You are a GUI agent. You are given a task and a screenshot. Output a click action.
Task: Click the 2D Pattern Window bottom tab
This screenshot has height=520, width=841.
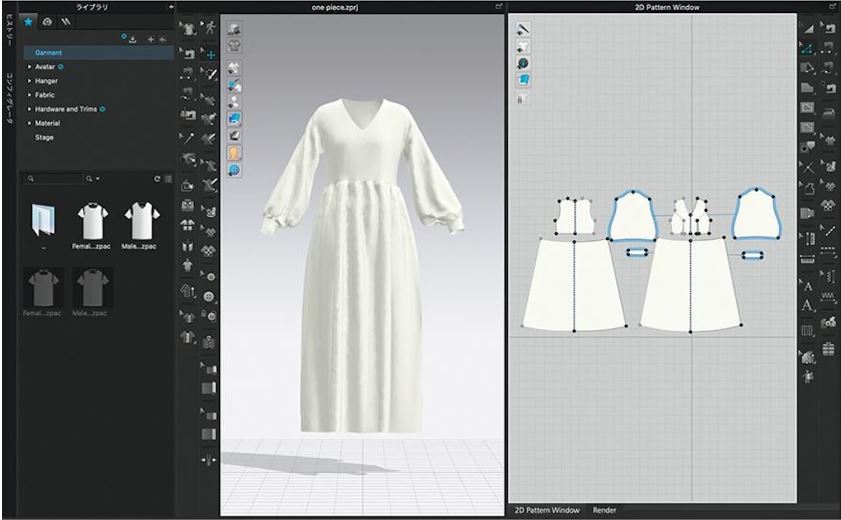(x=547, y=510)
